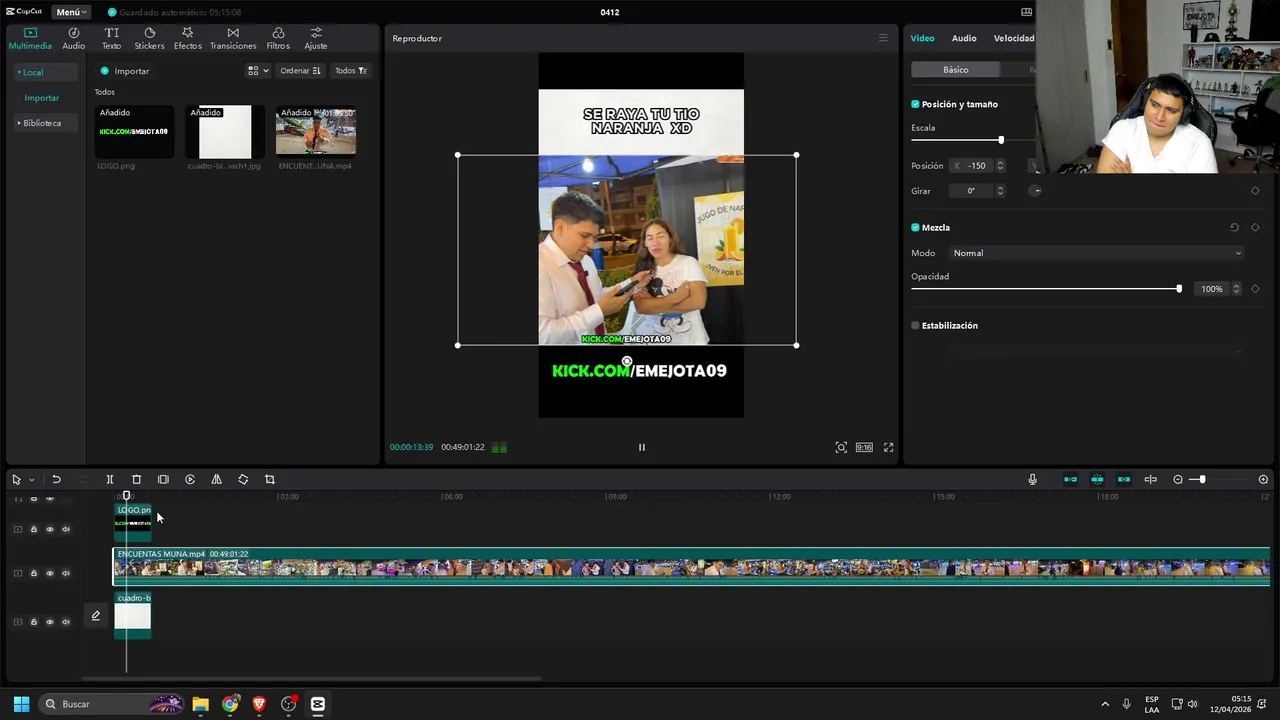Viewport: 1280px width, 720px height.
Task: Toggle timeline clip linkage
Action: [1124, 480]
